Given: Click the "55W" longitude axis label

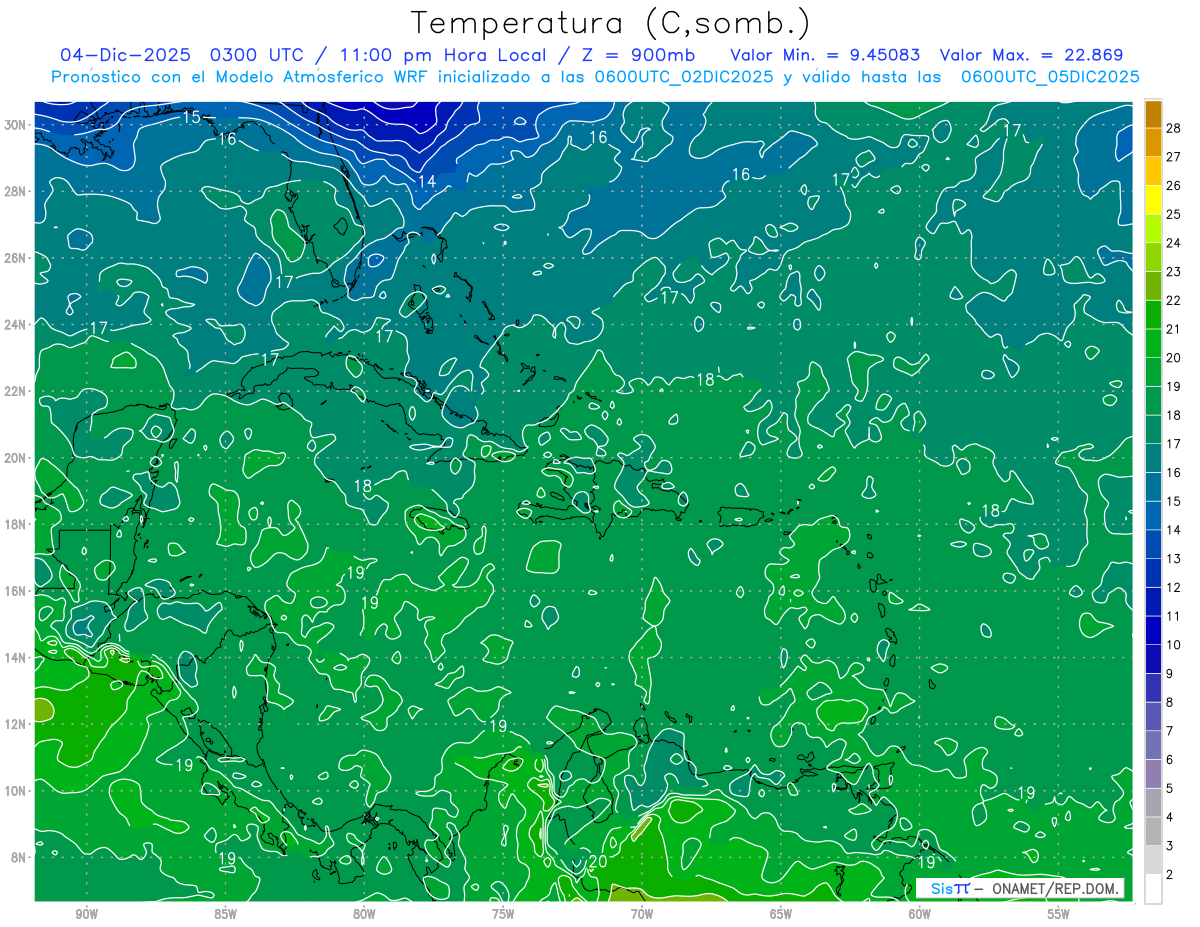Looking at the screenshot, I should coord(1059,914).
